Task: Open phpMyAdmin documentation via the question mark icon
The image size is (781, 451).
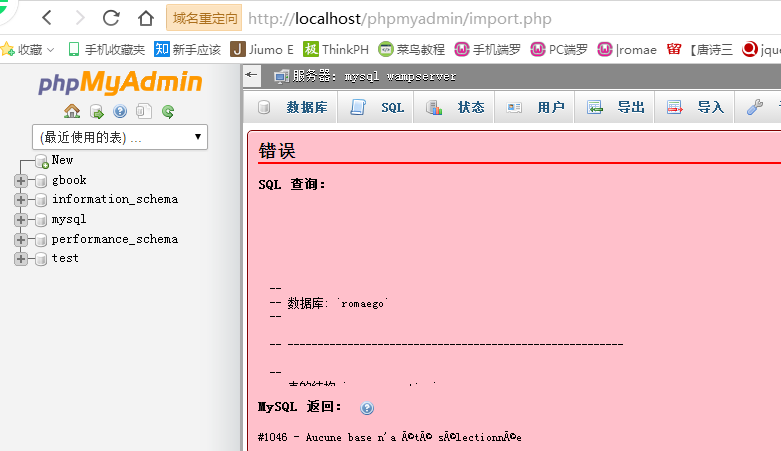Action: pos(120,111)
